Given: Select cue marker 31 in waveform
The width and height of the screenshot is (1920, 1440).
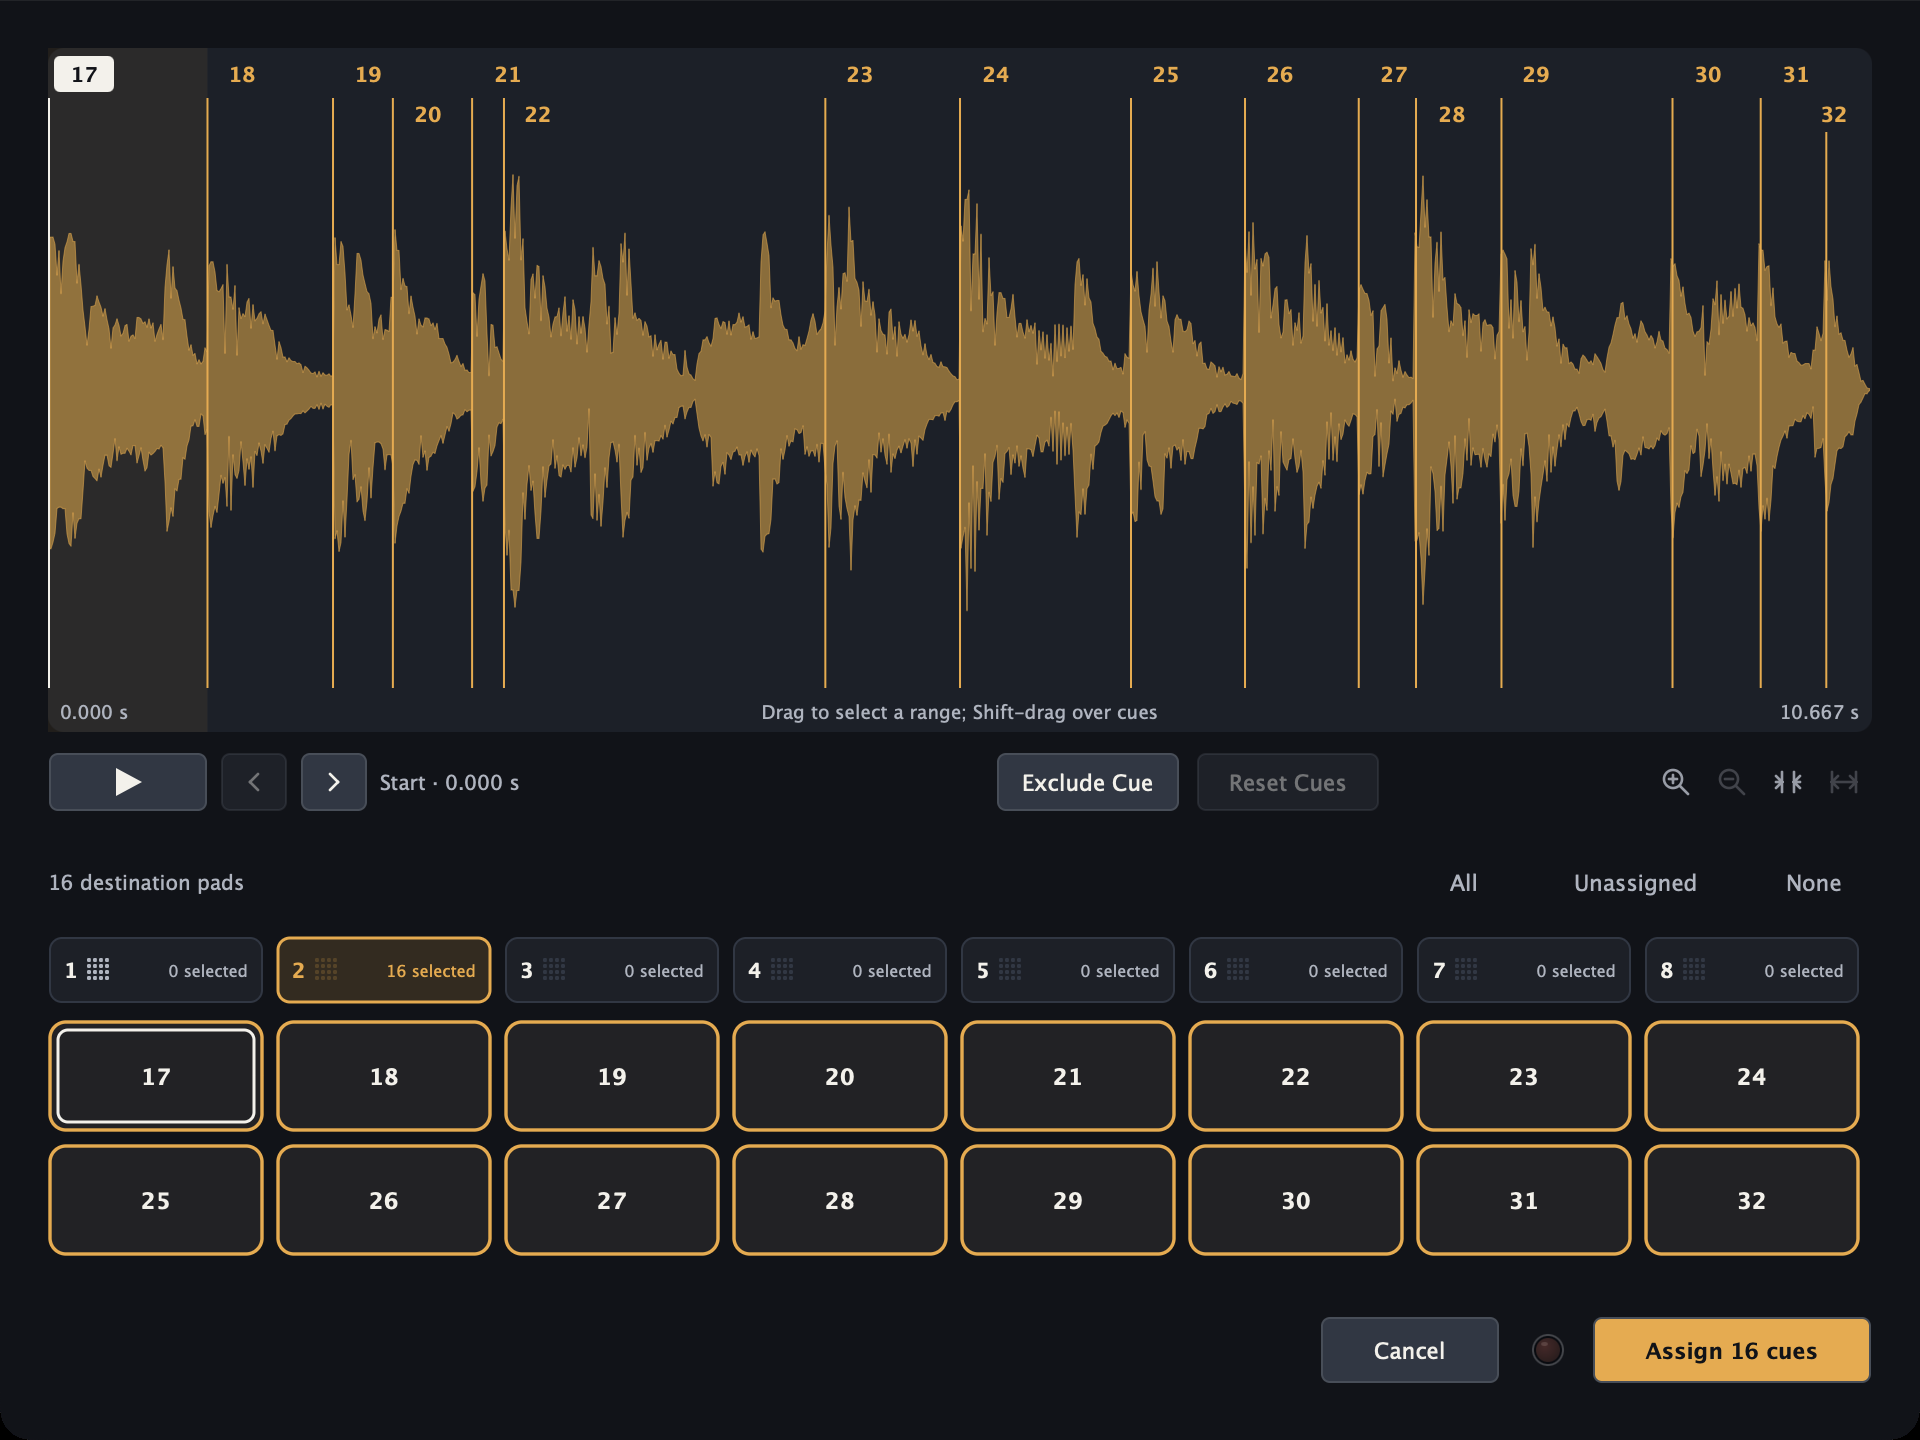Looking at the screenshot, I should [1796, 74].
